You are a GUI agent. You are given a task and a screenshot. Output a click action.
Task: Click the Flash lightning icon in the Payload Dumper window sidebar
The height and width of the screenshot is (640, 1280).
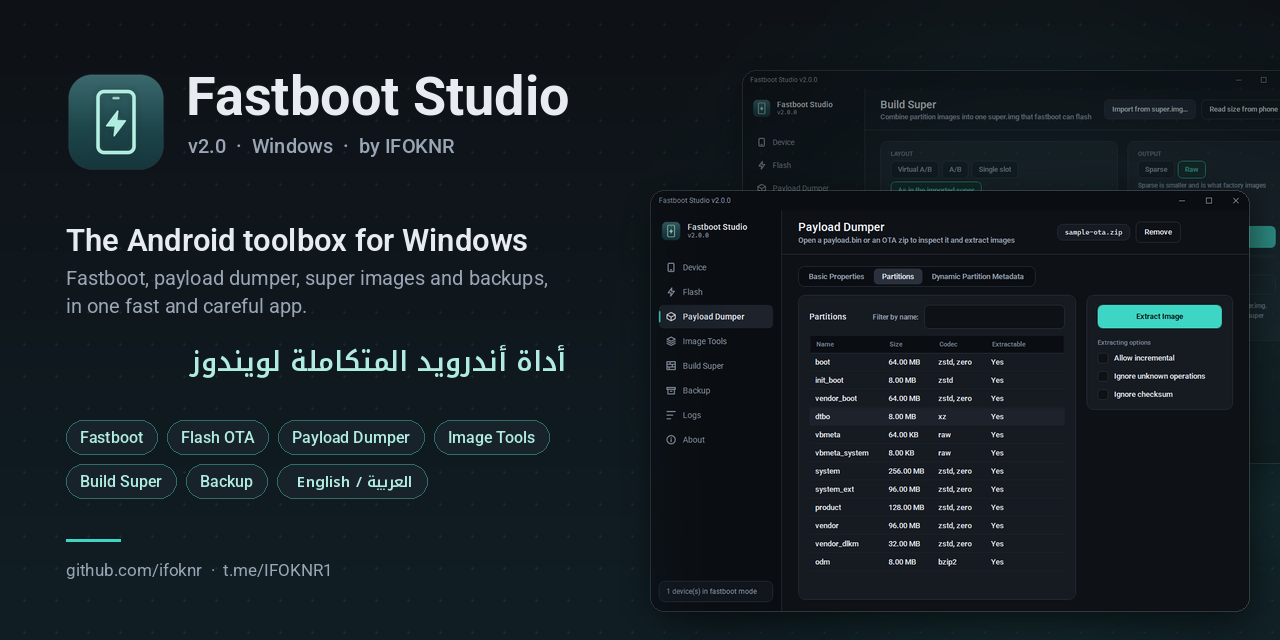pyautogui.click(x=671, y=292)
